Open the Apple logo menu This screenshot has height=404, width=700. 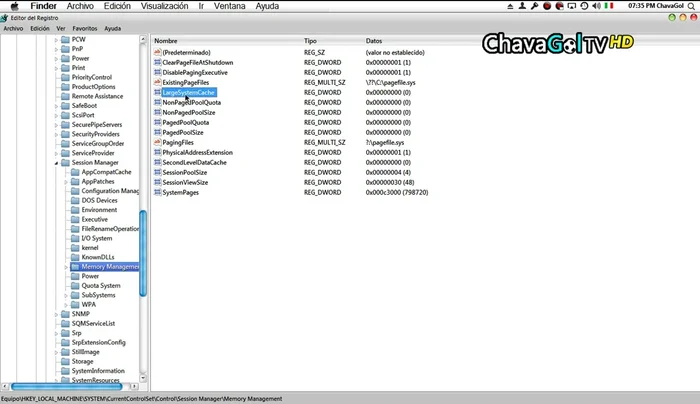click(x=14, y=6)
